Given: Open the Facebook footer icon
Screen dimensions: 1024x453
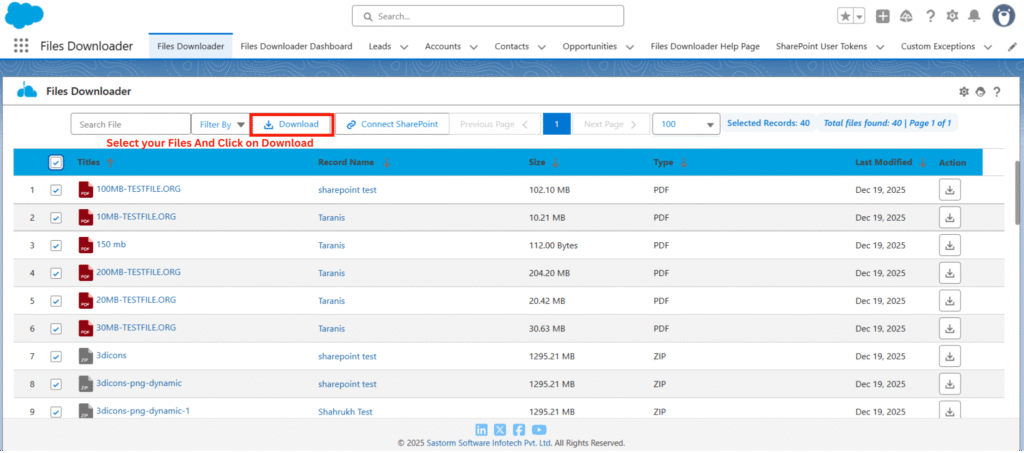Looking at the screenshot, I should tap(519, 430).
